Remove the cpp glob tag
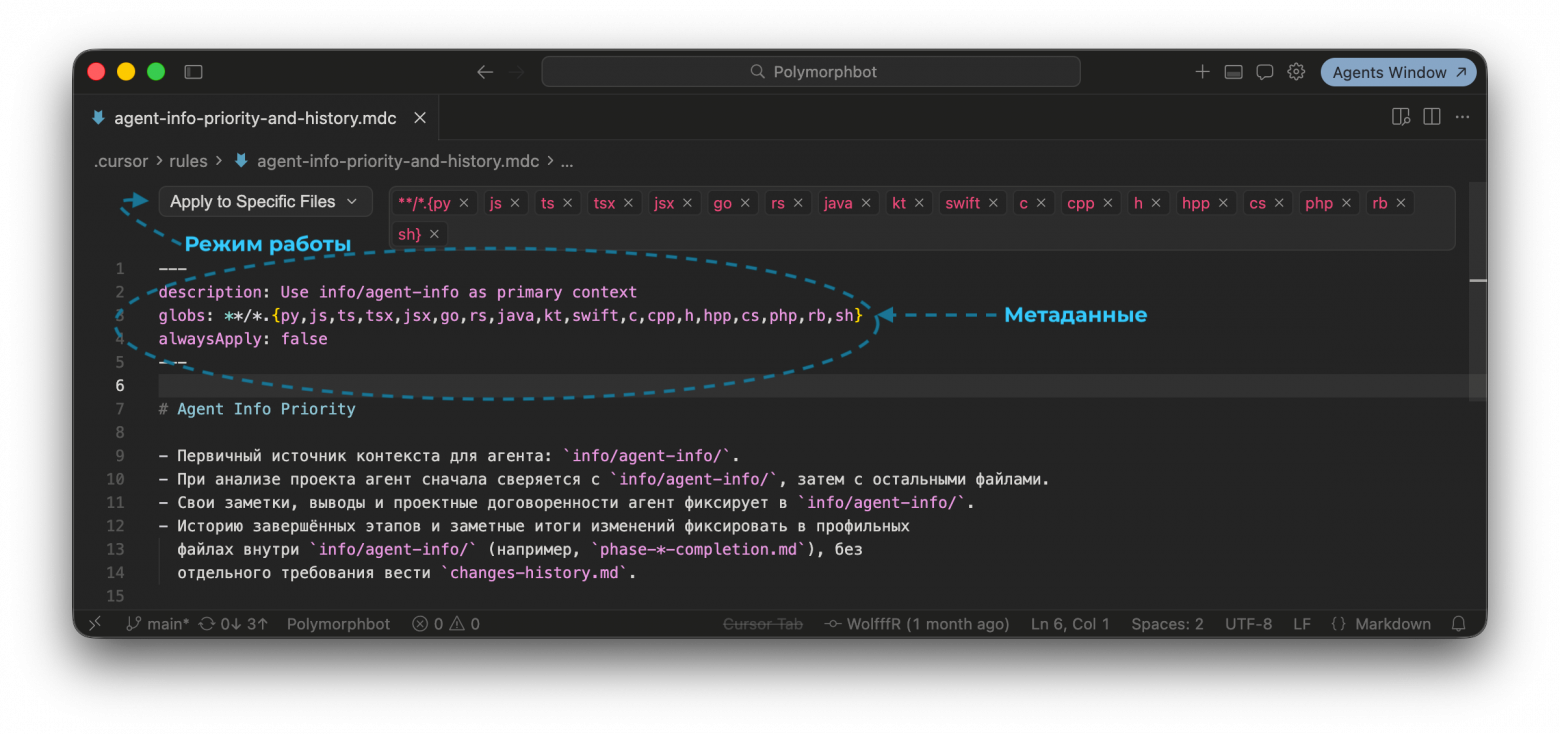 click(1108, 203)
